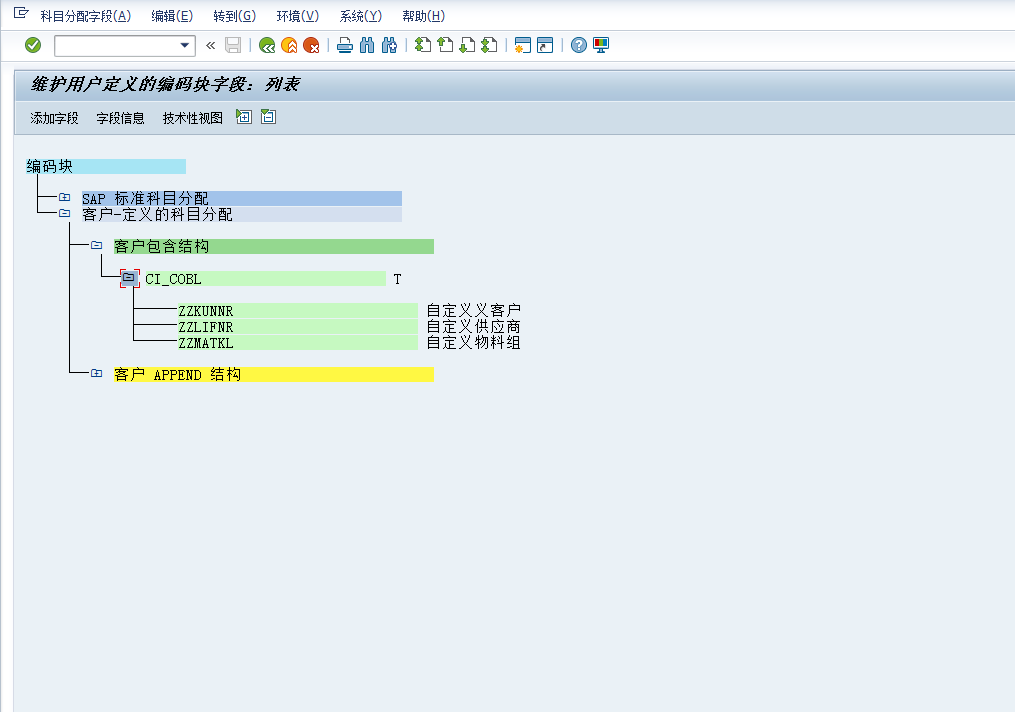This screenshot has width=1015, height=712.
Task: Click the Expand subtree icon in application toolbar
Action: (x=243, y=117)
